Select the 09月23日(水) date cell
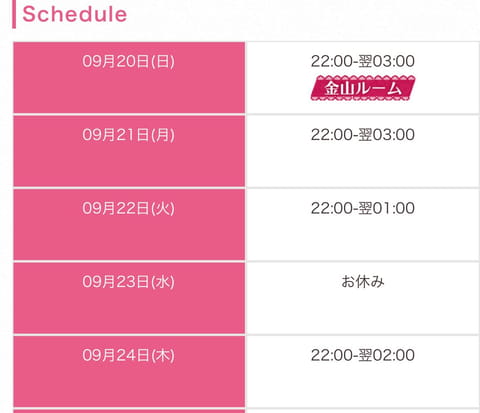The image size is (480, 413). tap(129, 298)
